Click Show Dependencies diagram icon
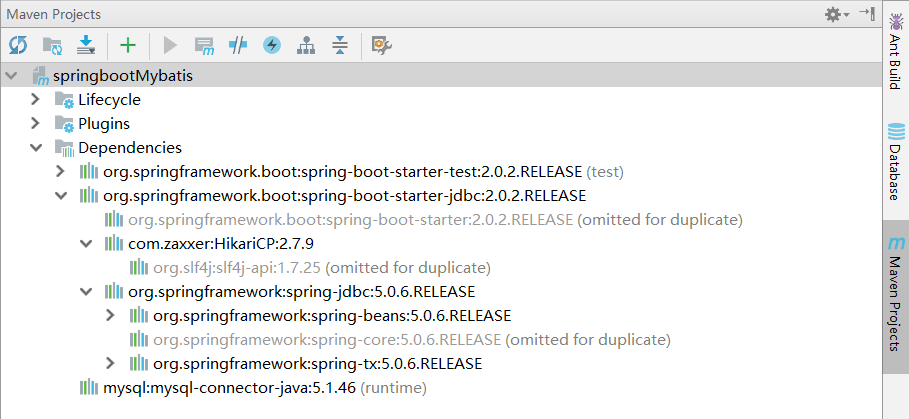Screen dimensions: 909x419 306,45
